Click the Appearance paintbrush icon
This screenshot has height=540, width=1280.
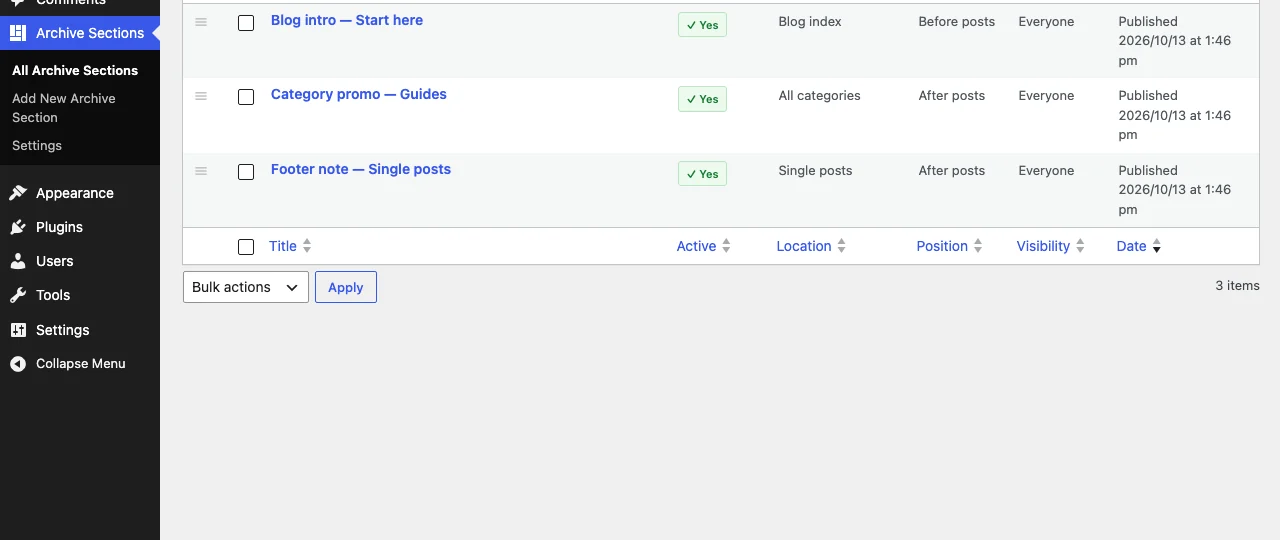18,193
